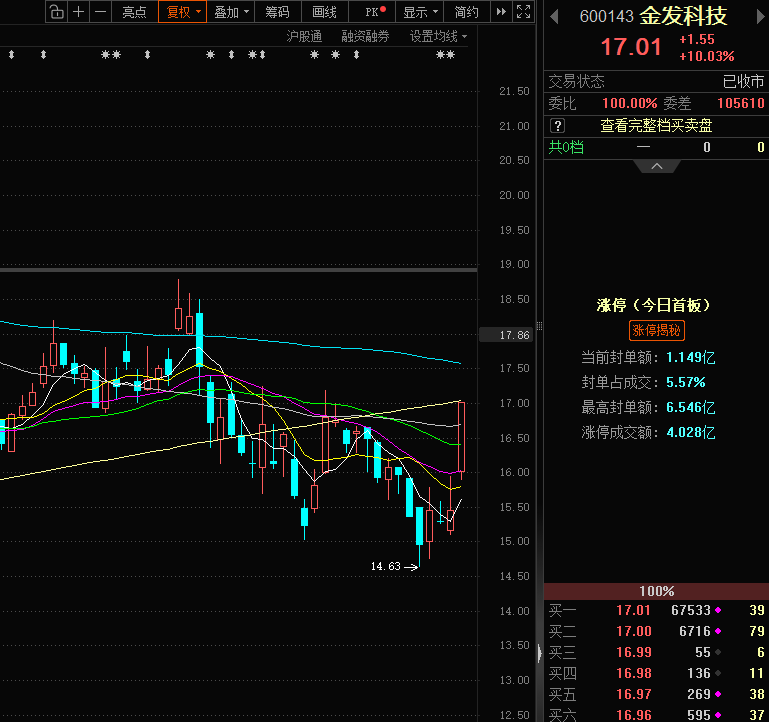The width and height of the screenshot is (769, 722).
Task: Switch to 简约 simple mode
Action: coord(466,12)
